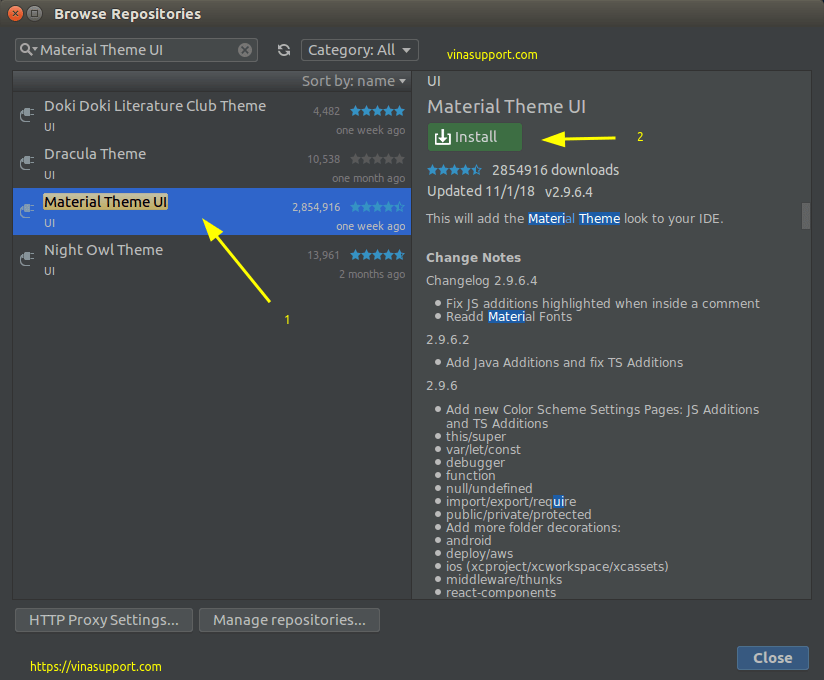
Task: Click the Doki Doki Literature Club plugin icon
Action: point(26,114)
